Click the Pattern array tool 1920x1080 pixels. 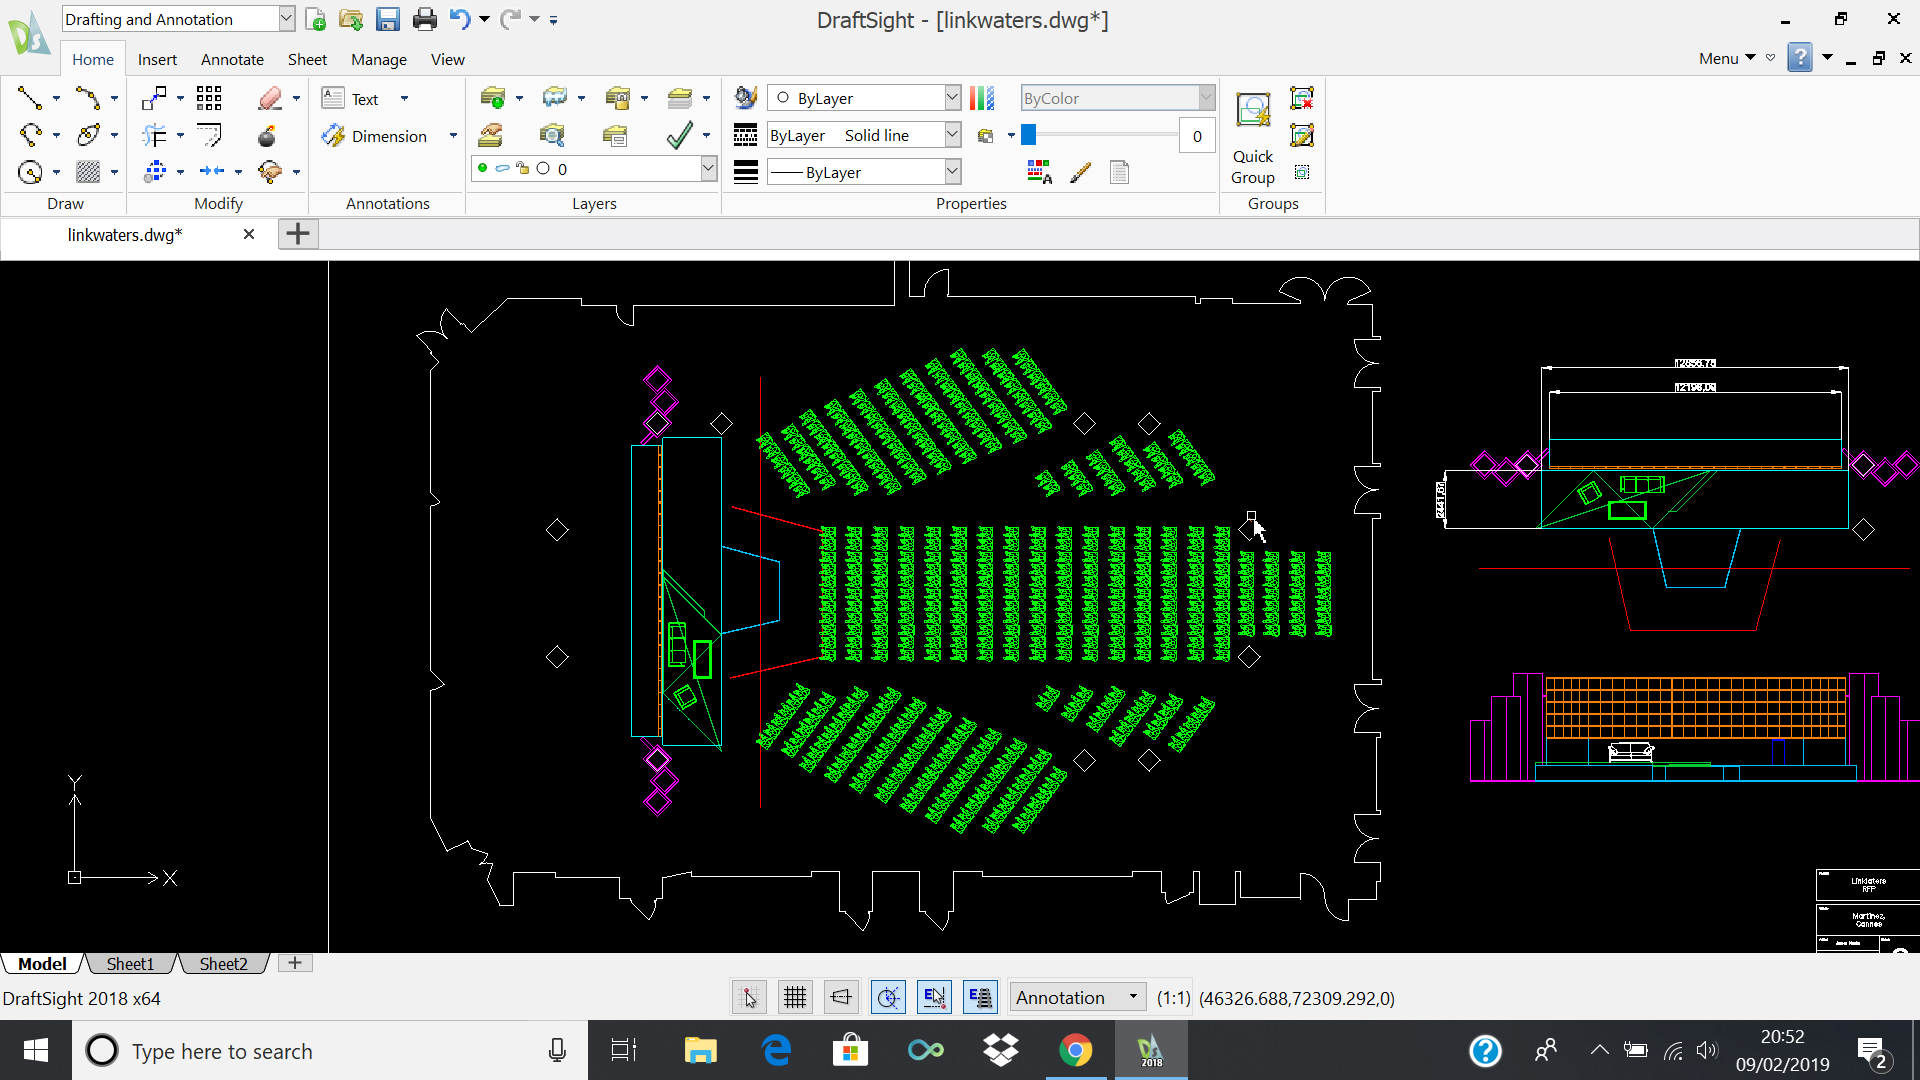point(208,98)
